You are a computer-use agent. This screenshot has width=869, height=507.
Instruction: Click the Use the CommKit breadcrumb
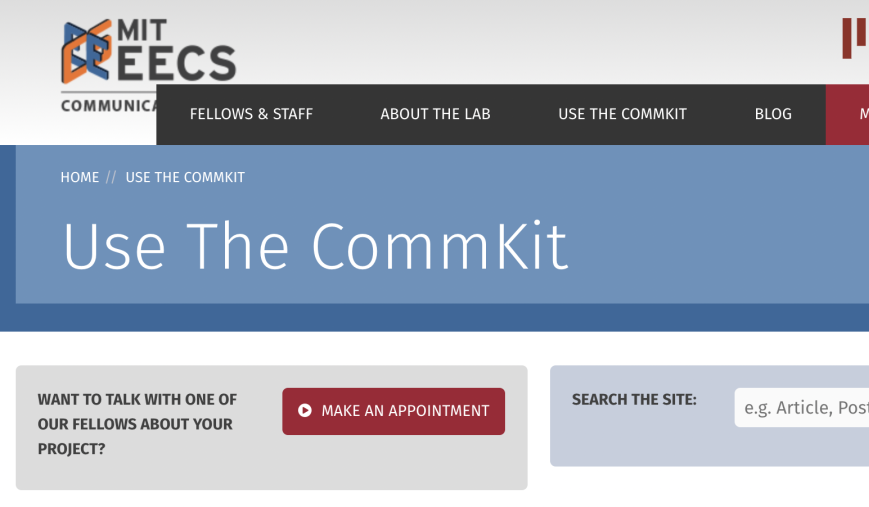pyautogui.click(x=185, y=177)
